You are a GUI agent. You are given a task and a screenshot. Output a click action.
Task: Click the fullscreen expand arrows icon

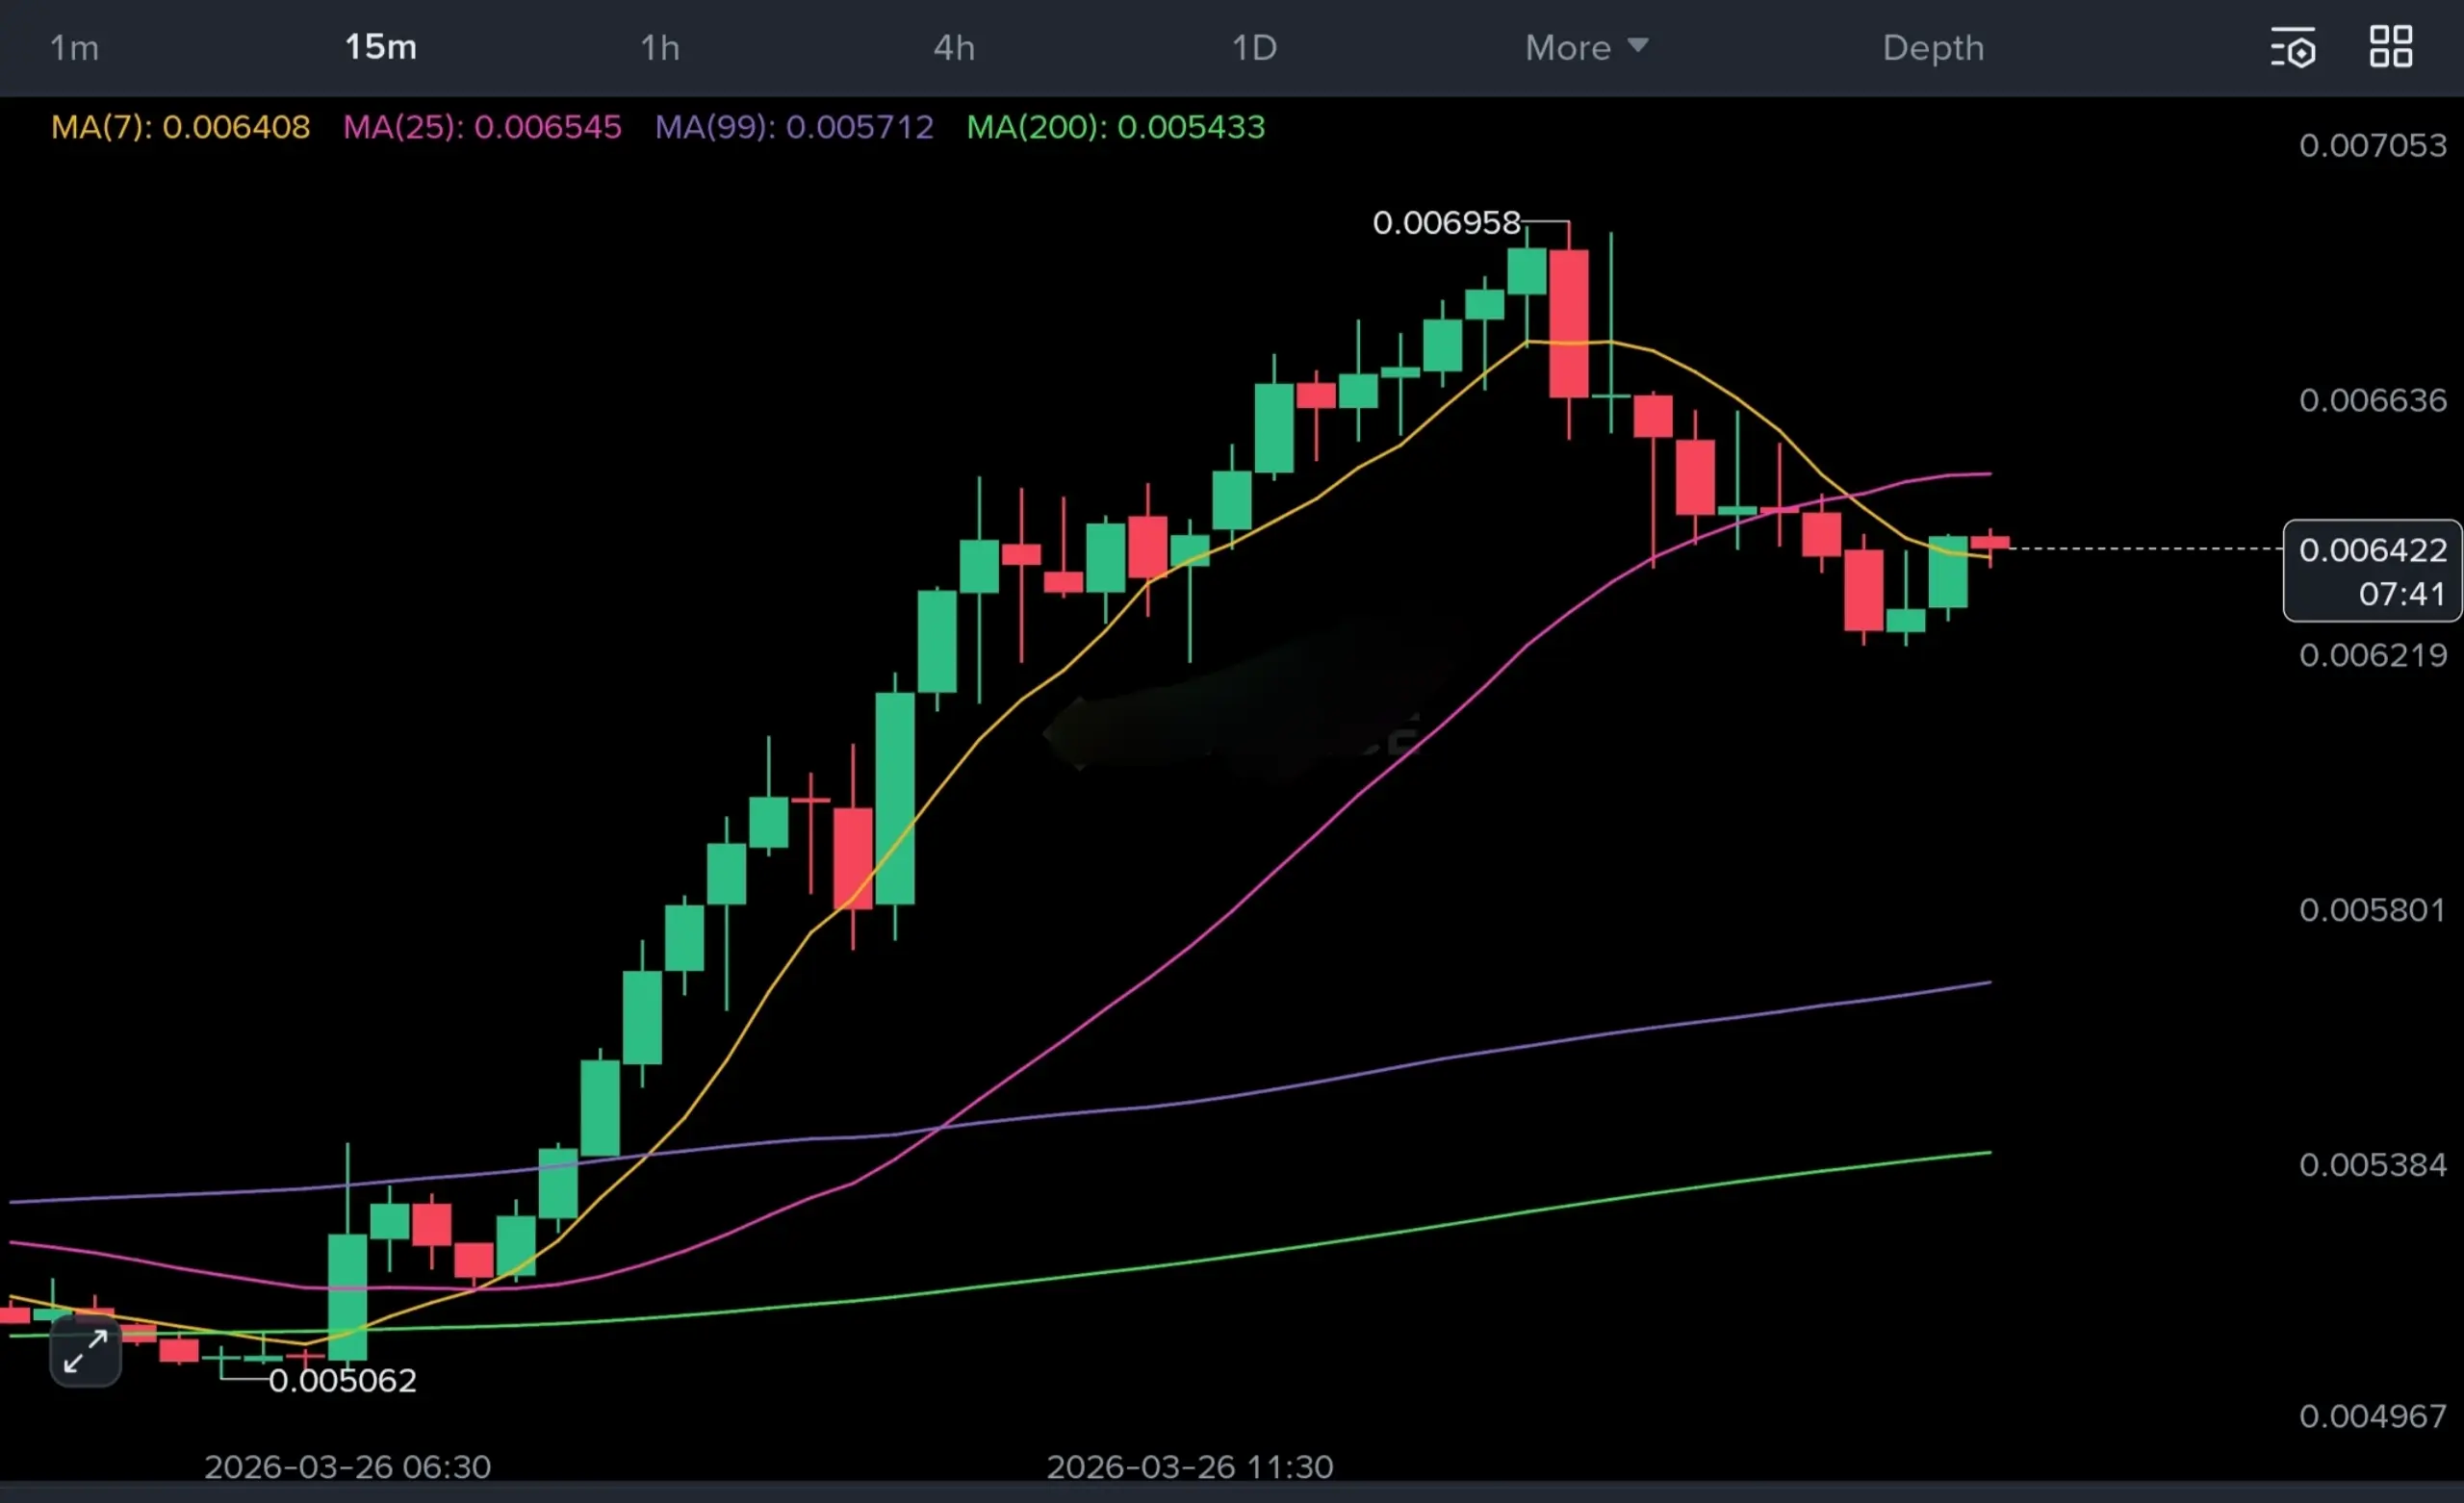pyautogui.click(x=85, y=1352)
